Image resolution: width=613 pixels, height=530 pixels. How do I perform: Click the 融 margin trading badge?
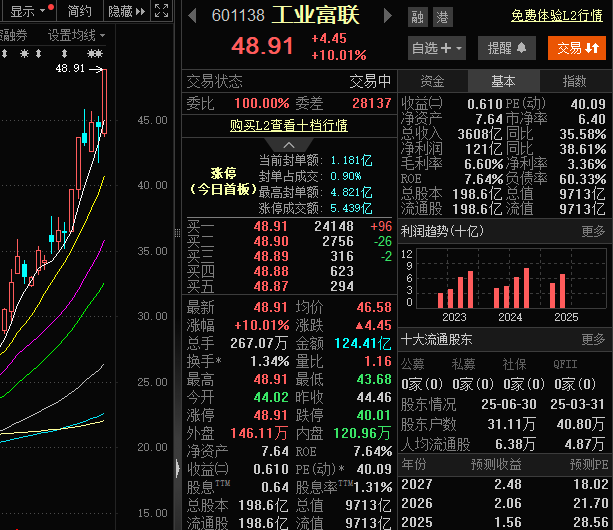tap(417, 16)
